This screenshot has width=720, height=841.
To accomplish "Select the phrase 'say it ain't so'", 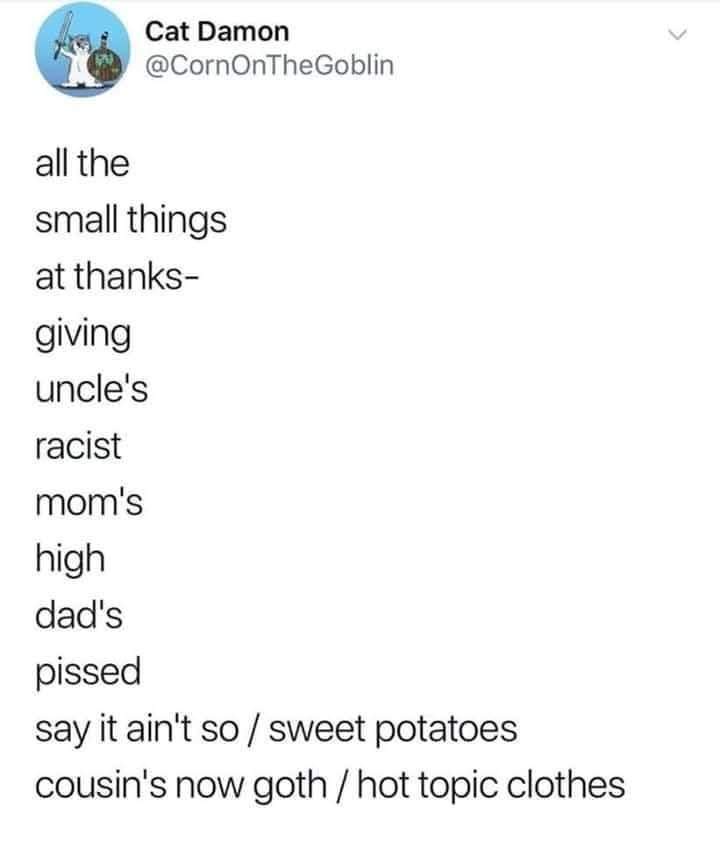I will tap(137, 729).
